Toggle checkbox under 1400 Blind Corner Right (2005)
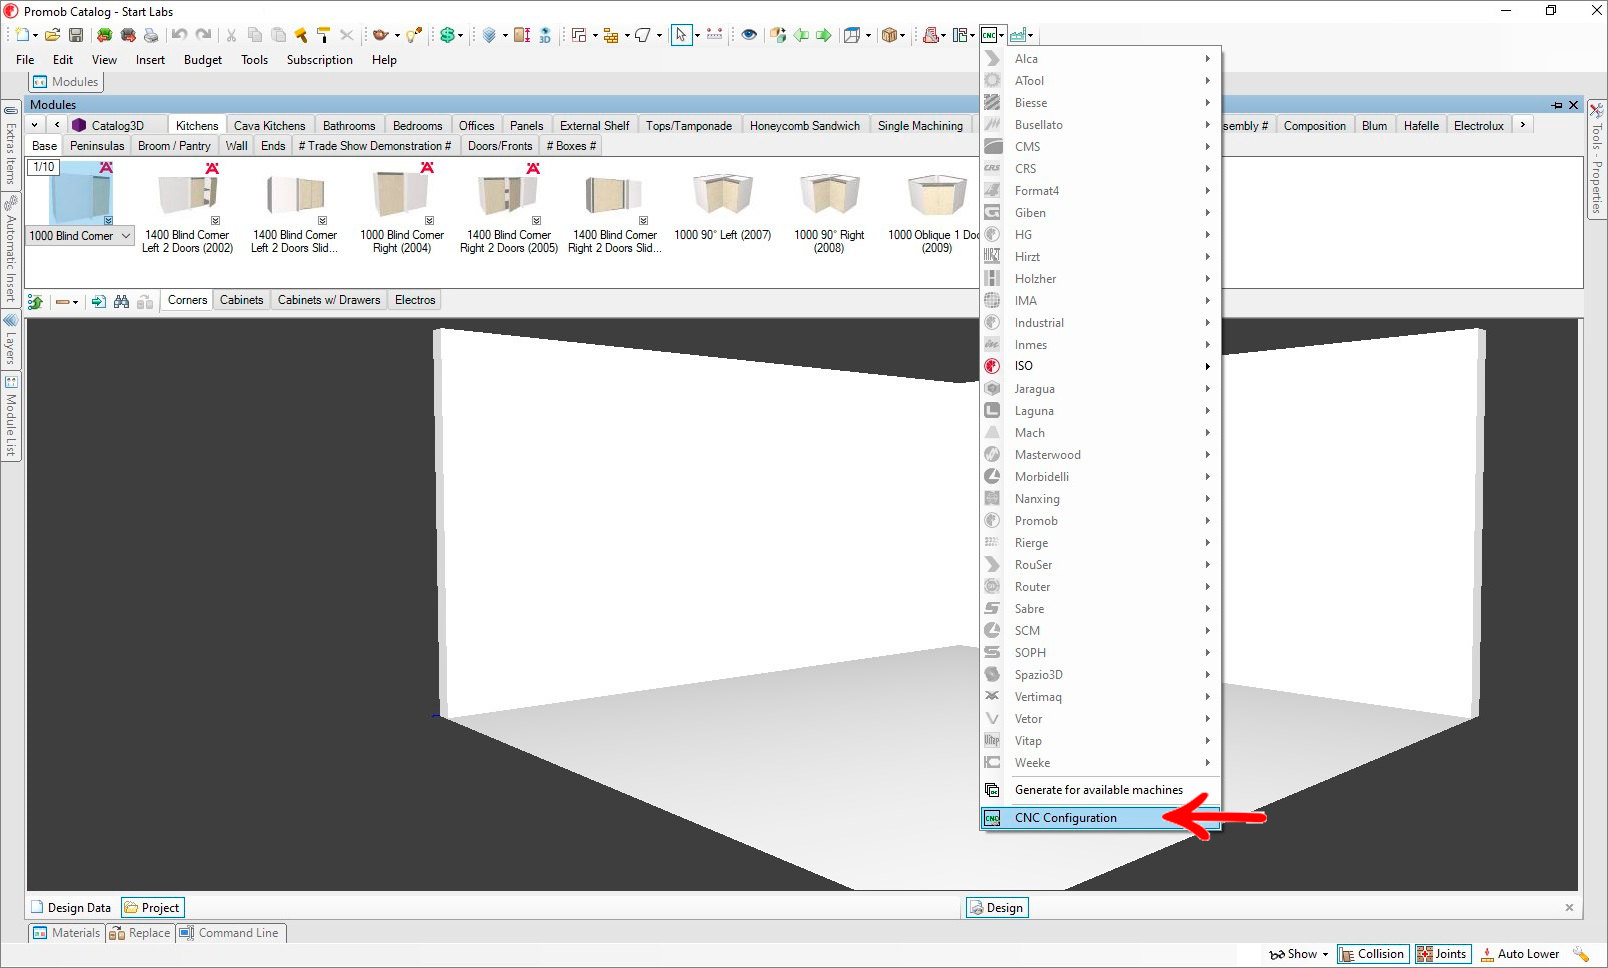This screenshot has width=1608, height=968. point(536,220)
